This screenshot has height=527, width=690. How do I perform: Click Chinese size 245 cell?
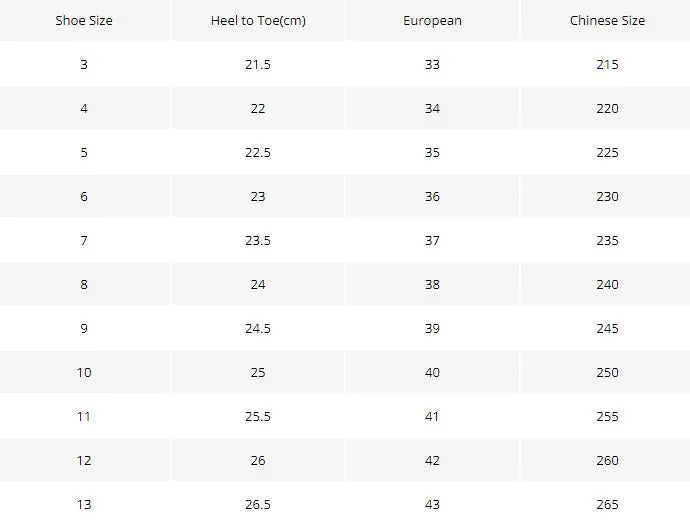click(x=607, y=329)
